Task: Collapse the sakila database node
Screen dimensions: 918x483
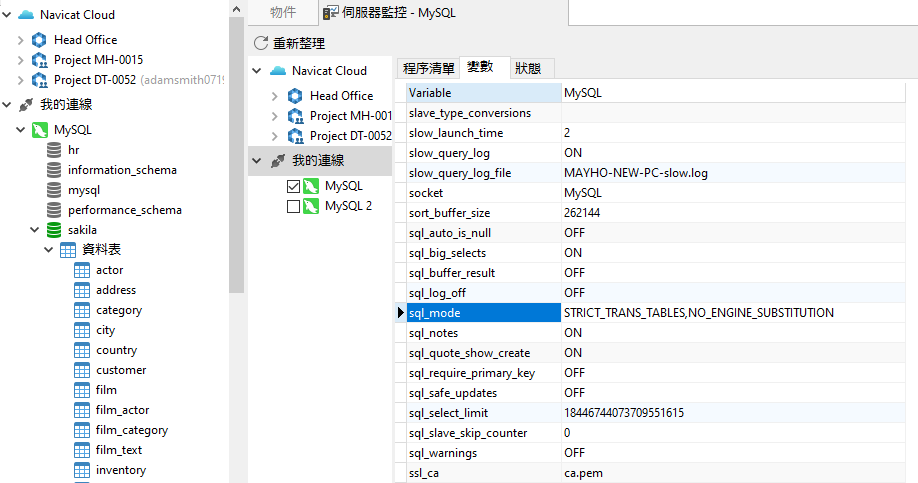Action: (x=35, y=230)
